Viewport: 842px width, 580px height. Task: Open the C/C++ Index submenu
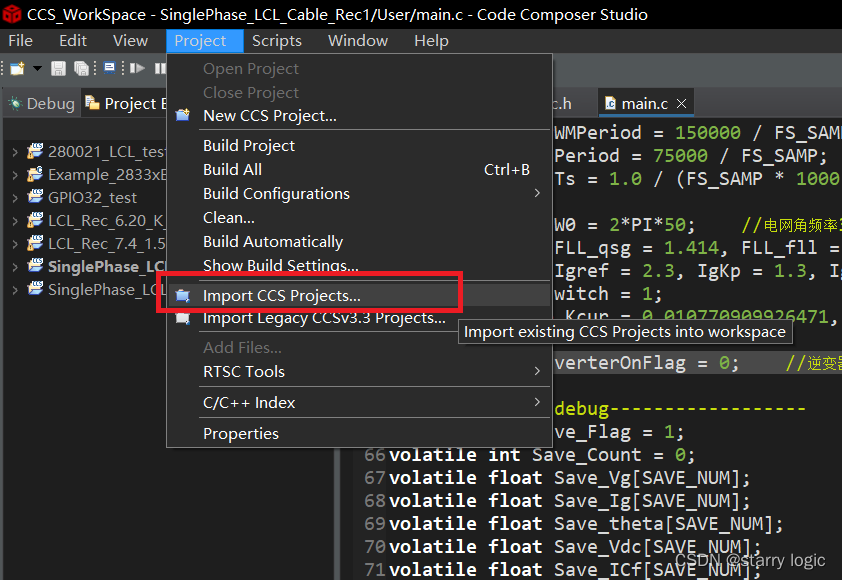pyautogui.click(x=359, y=402)
